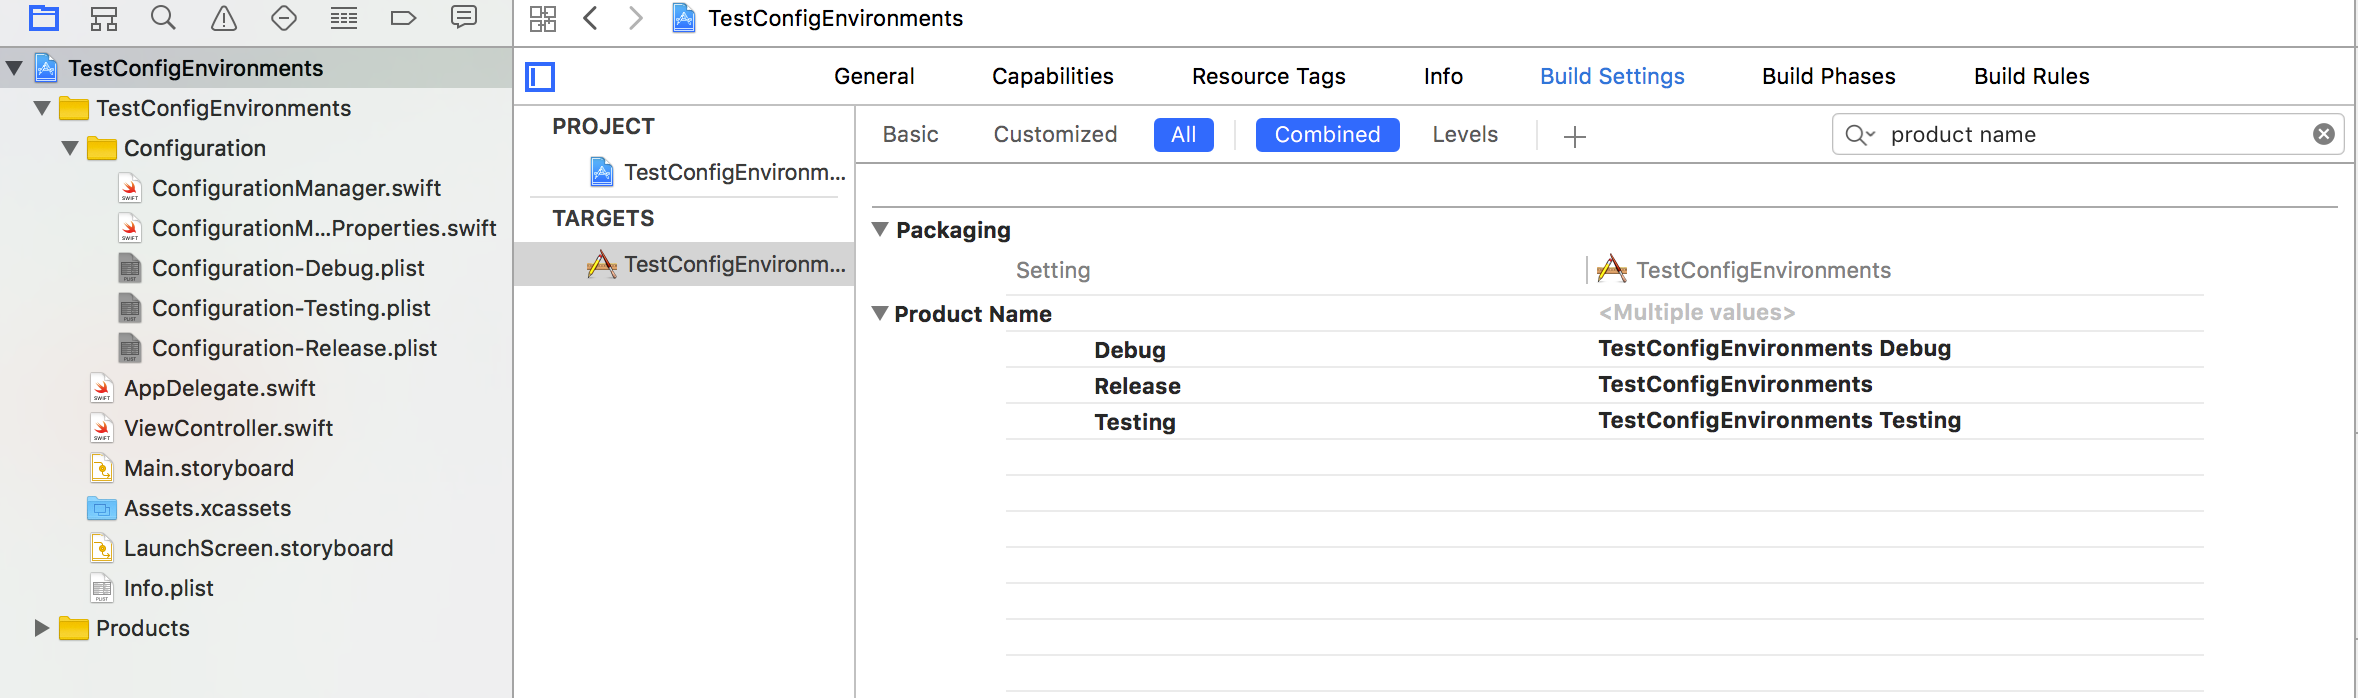Clear the product name search field
2358x698 pixels.
coord(2324,134)
